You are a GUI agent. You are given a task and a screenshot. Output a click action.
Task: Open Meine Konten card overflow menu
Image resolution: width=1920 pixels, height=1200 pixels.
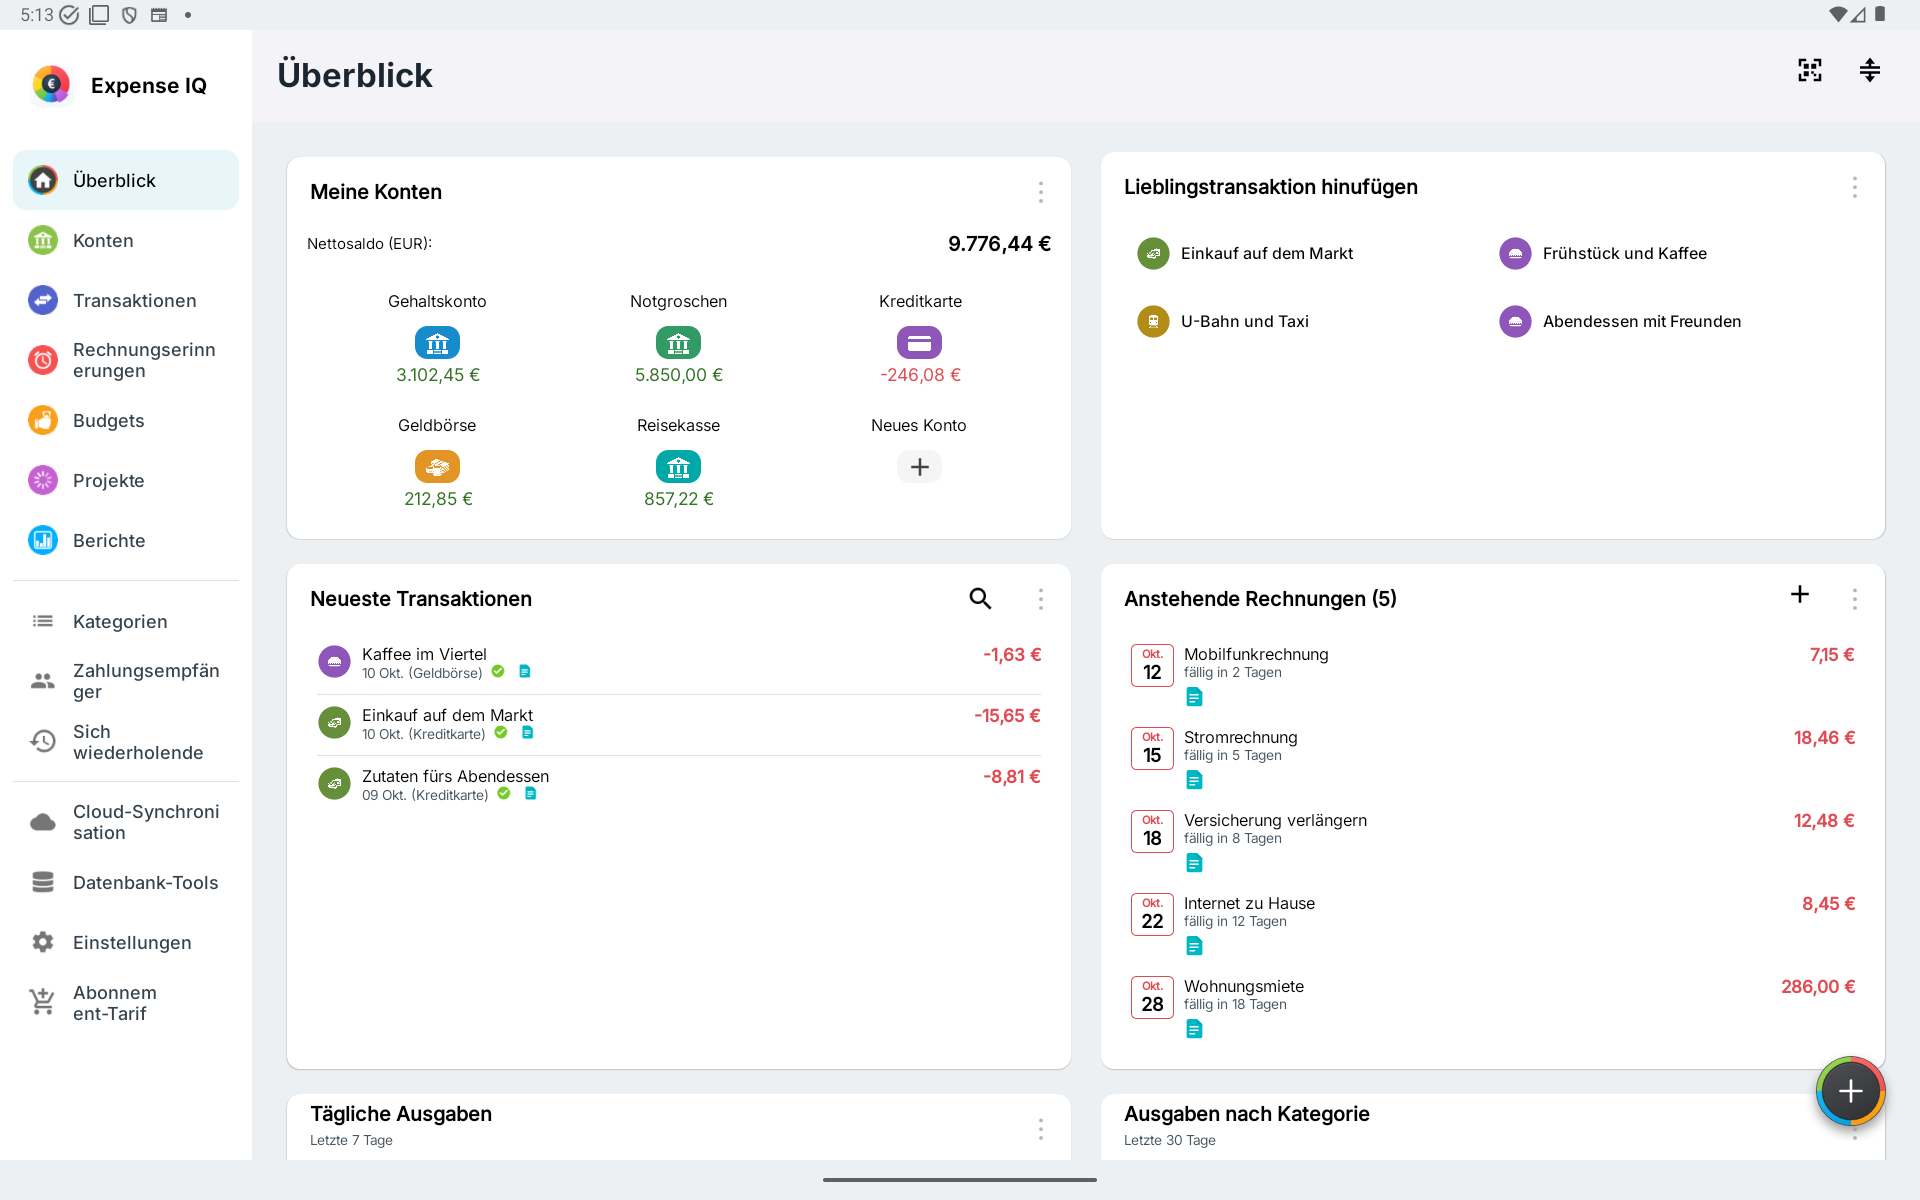coord(1040,192)
